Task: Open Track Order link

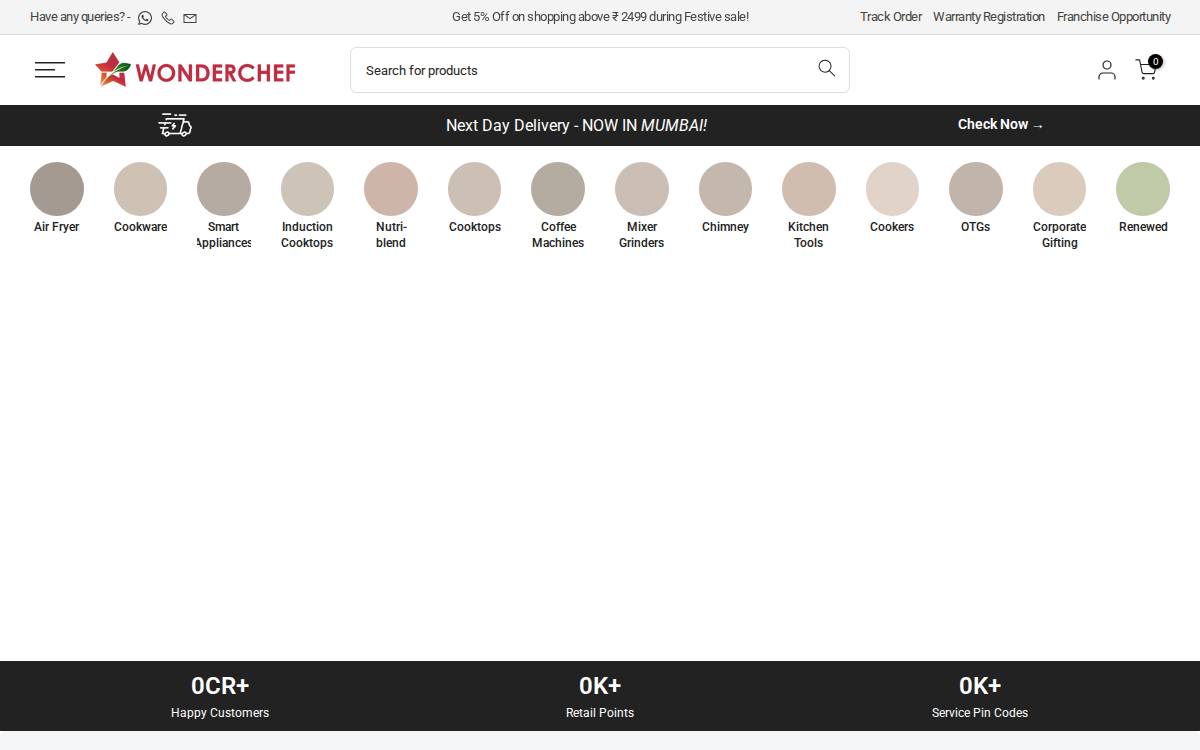Action: pyautogui.click(x=891, y=17)
